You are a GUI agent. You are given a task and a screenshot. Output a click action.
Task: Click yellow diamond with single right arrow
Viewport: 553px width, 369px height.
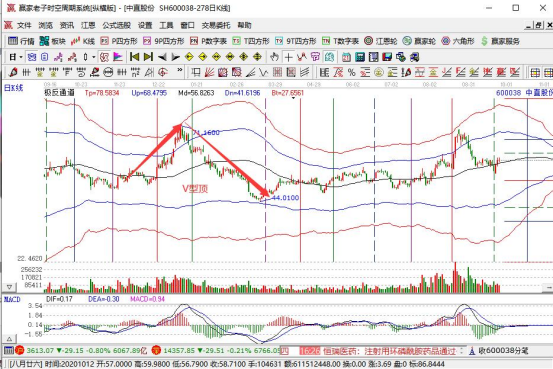pyautogui.click(x=203, y=57)
